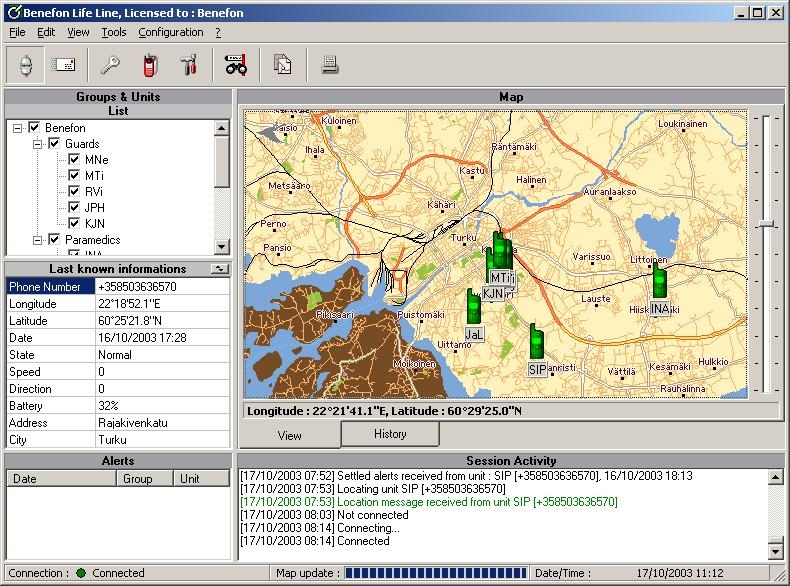Open the Configuration menu

click(171, 32)
